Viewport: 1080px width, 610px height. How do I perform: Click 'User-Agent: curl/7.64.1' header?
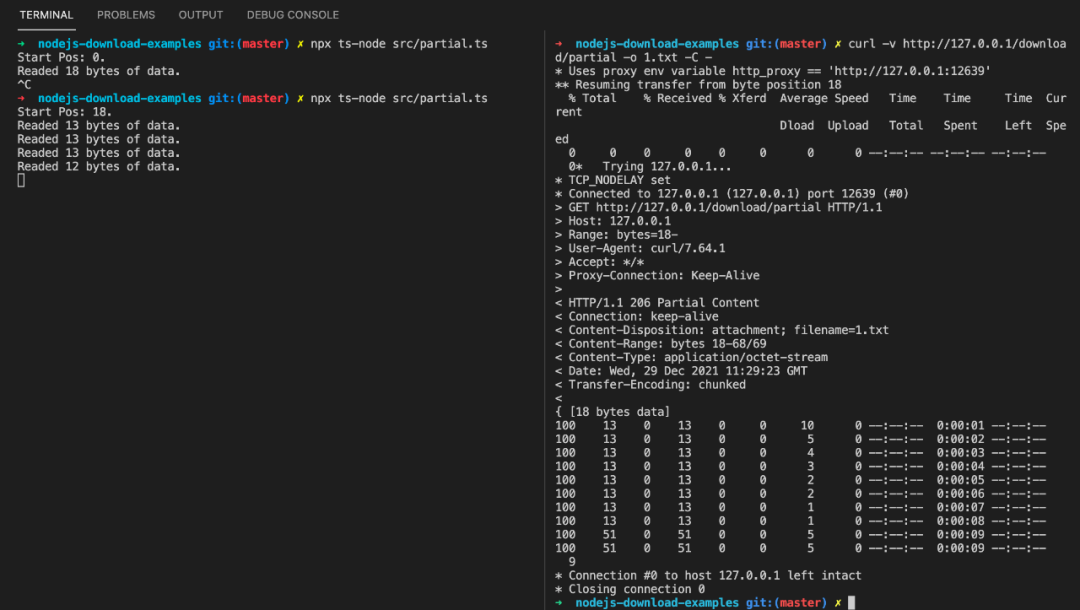tap(640, 249)
